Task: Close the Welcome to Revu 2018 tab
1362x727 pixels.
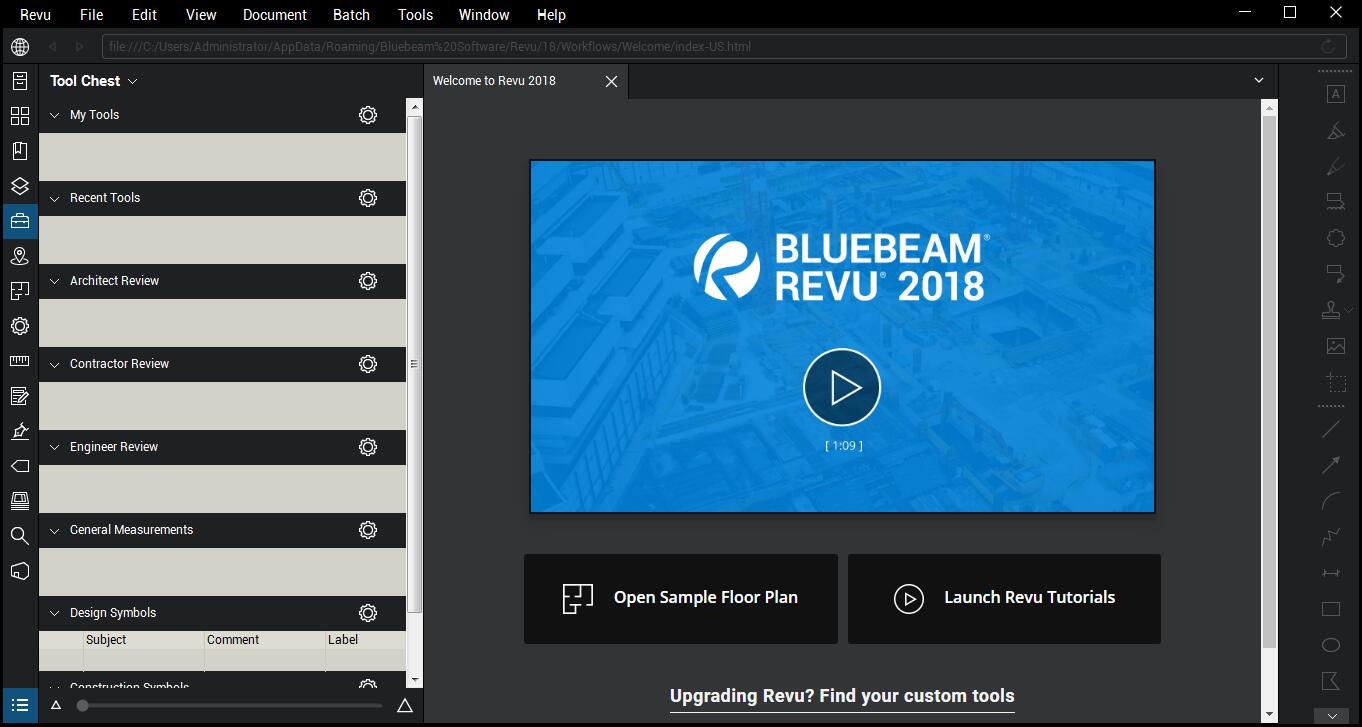Action: [x=611, y=81]
